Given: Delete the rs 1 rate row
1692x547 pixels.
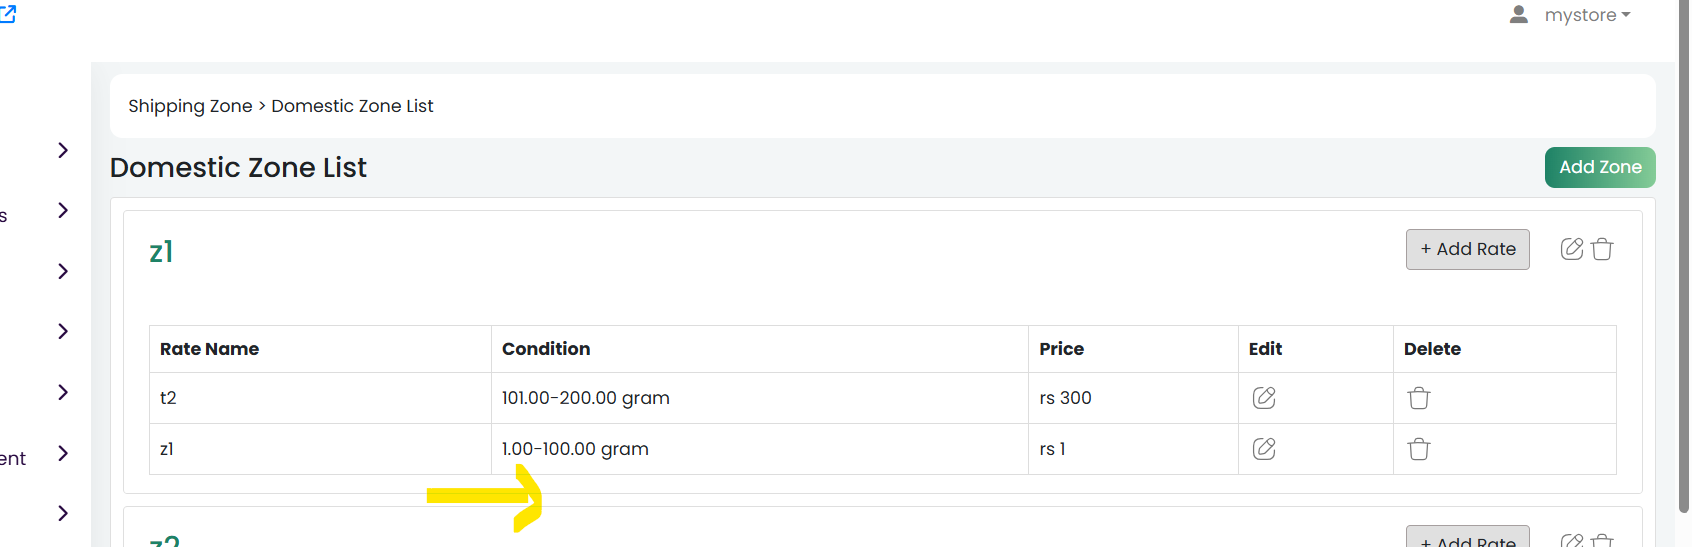Looking at the screenshot, I should point(1419,449).
